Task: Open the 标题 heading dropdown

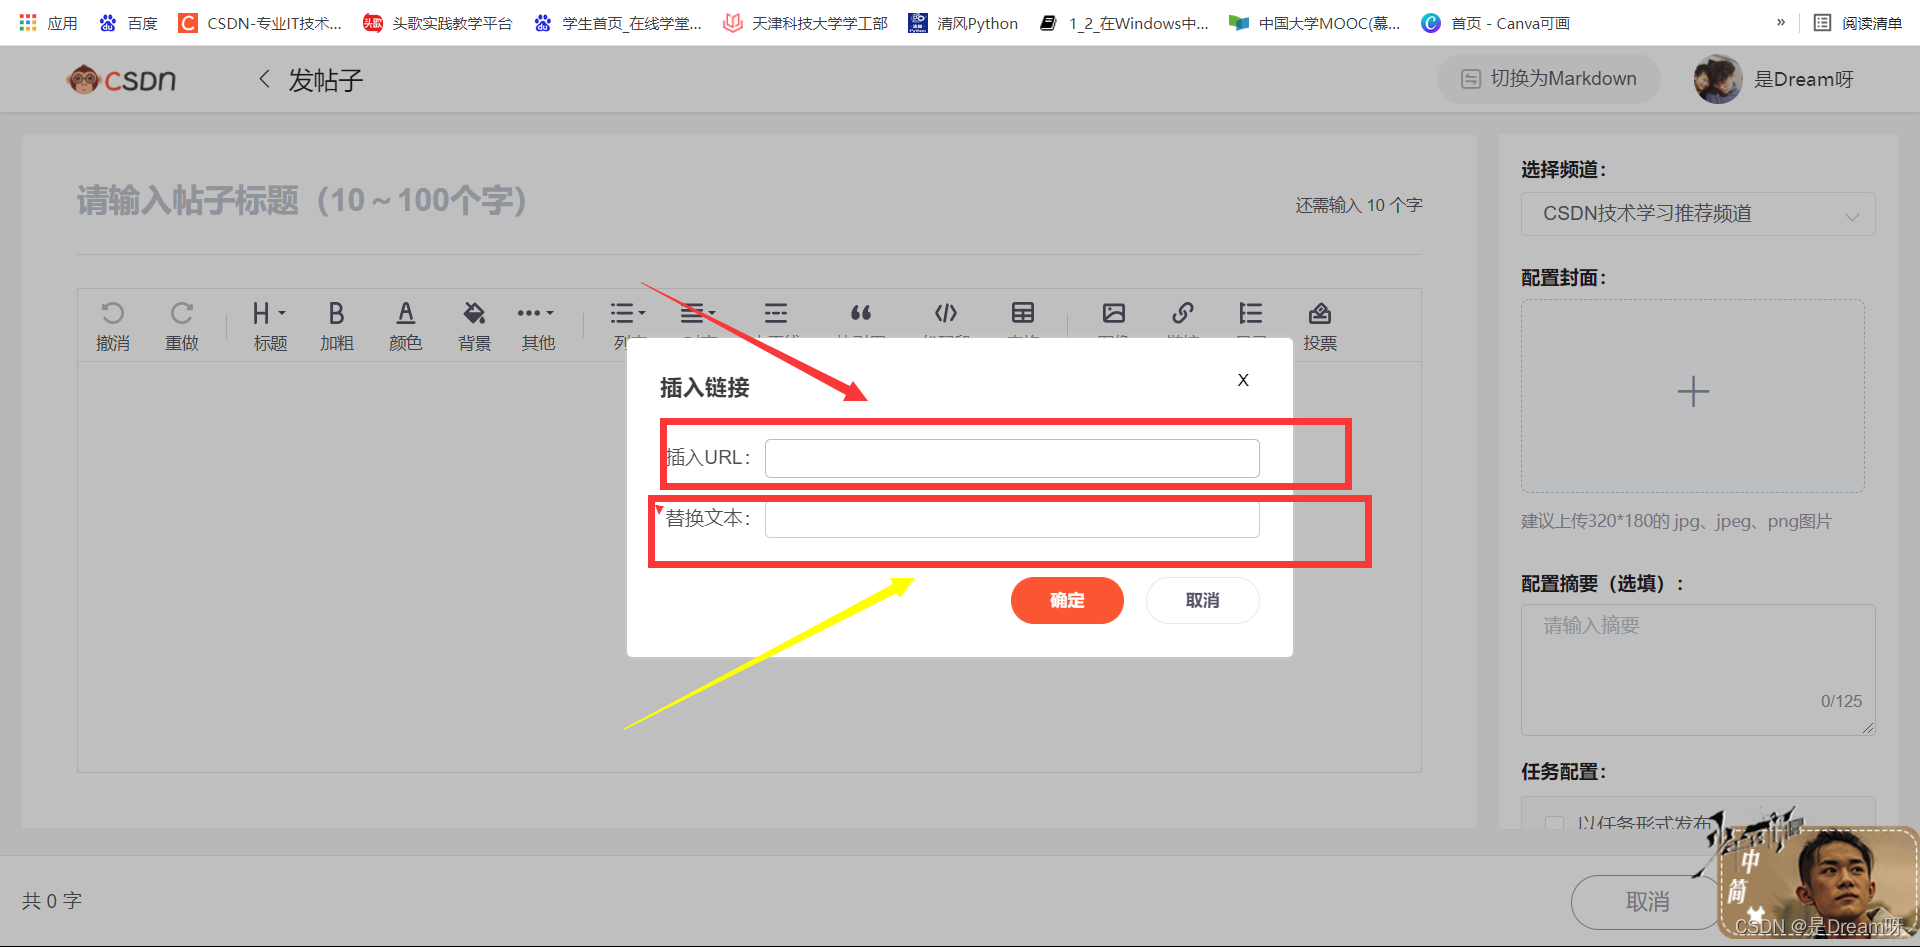Action: coord(269,313)
